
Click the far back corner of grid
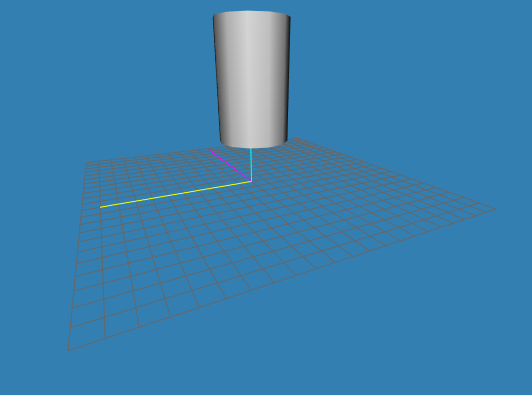point(298,138)
